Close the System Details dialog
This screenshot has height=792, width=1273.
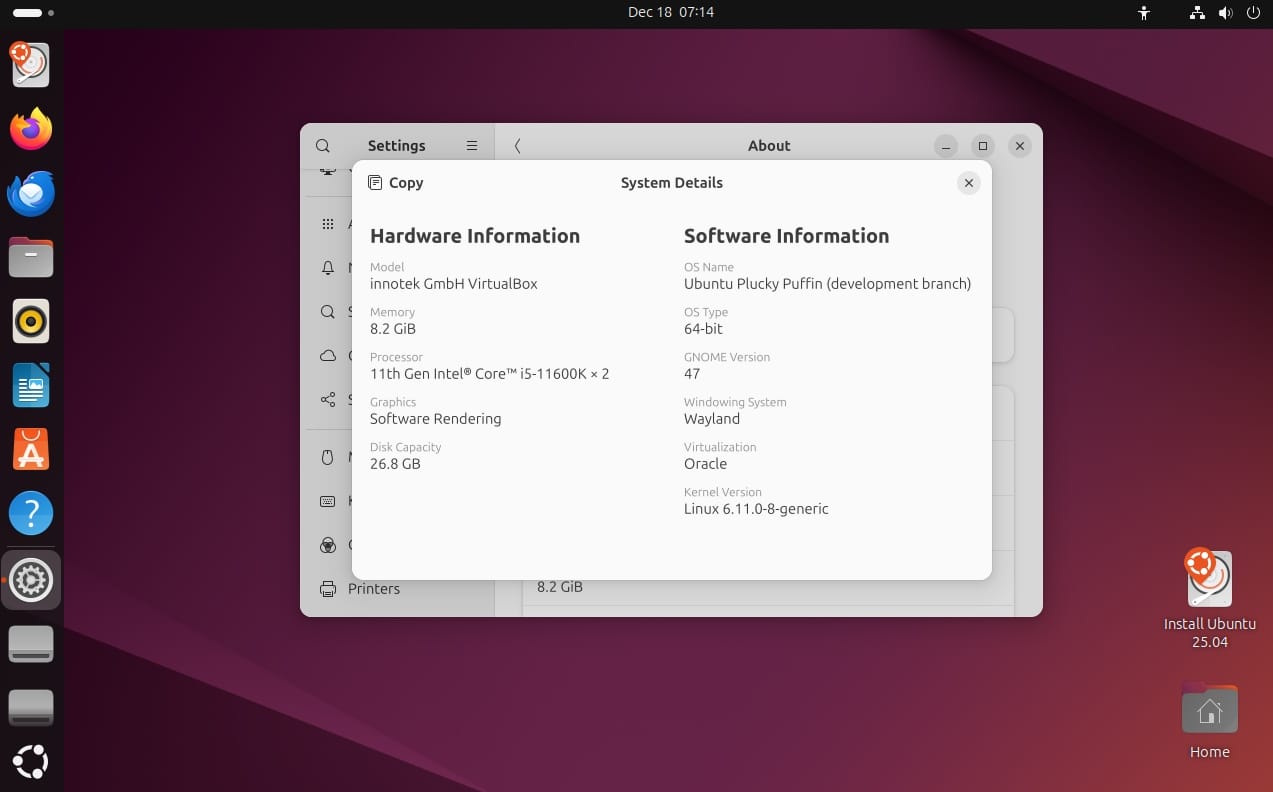tap(968, 183)
